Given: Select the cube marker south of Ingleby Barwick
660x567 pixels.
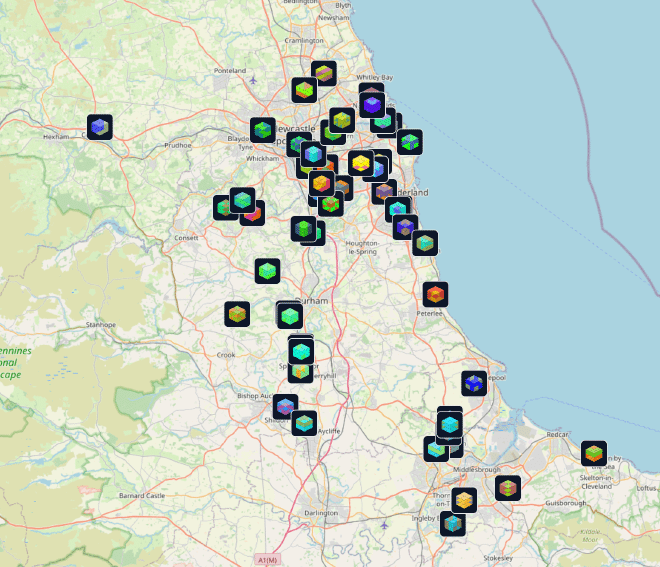Looking at the screenshot, I should tap(453, 523).
